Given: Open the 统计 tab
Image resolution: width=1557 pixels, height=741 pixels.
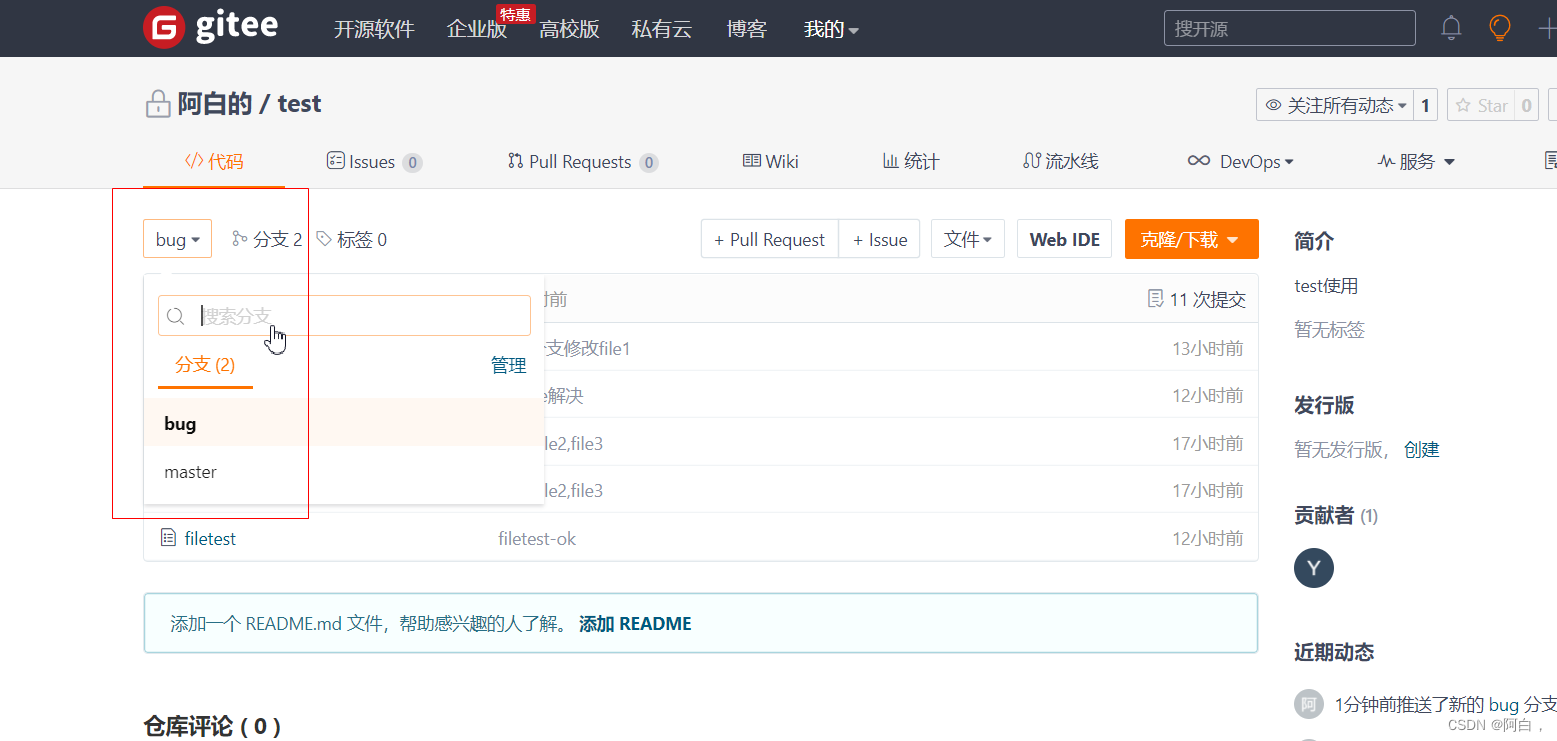Looking at the screenshot, I should pos(910,161).
